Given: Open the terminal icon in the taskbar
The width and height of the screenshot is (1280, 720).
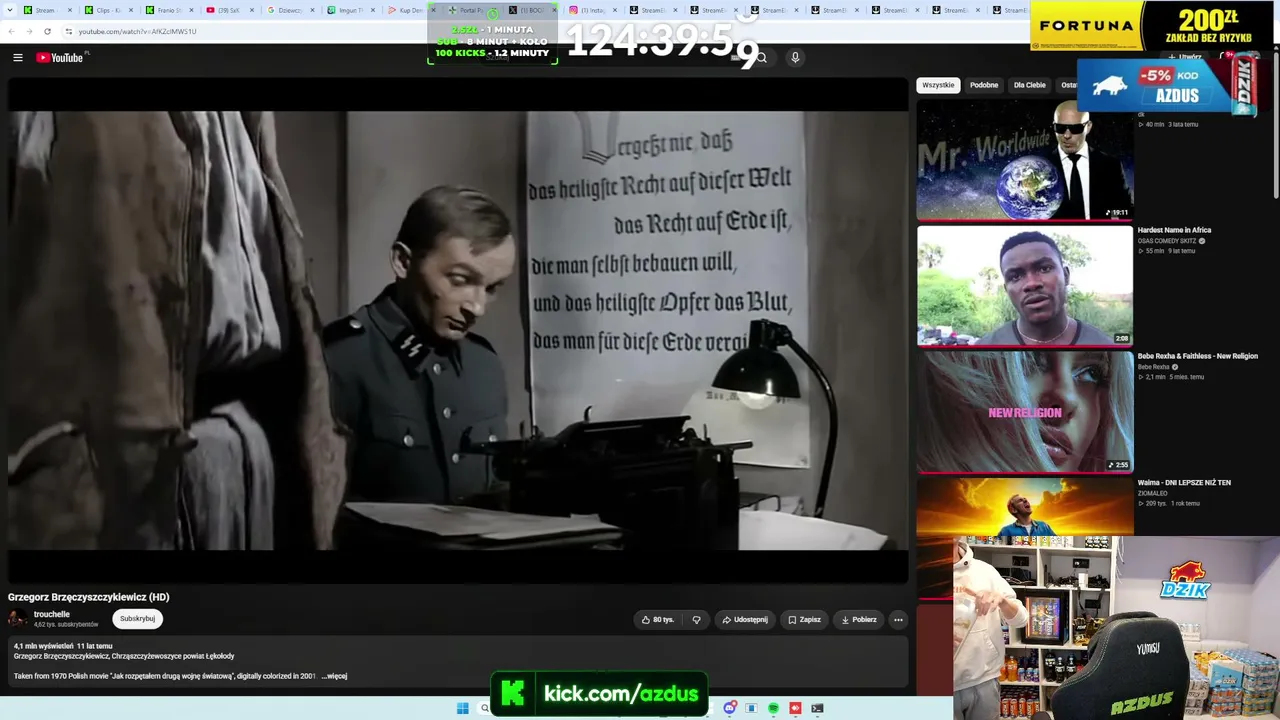Looking at the screenshot, I should coord(817,708).
